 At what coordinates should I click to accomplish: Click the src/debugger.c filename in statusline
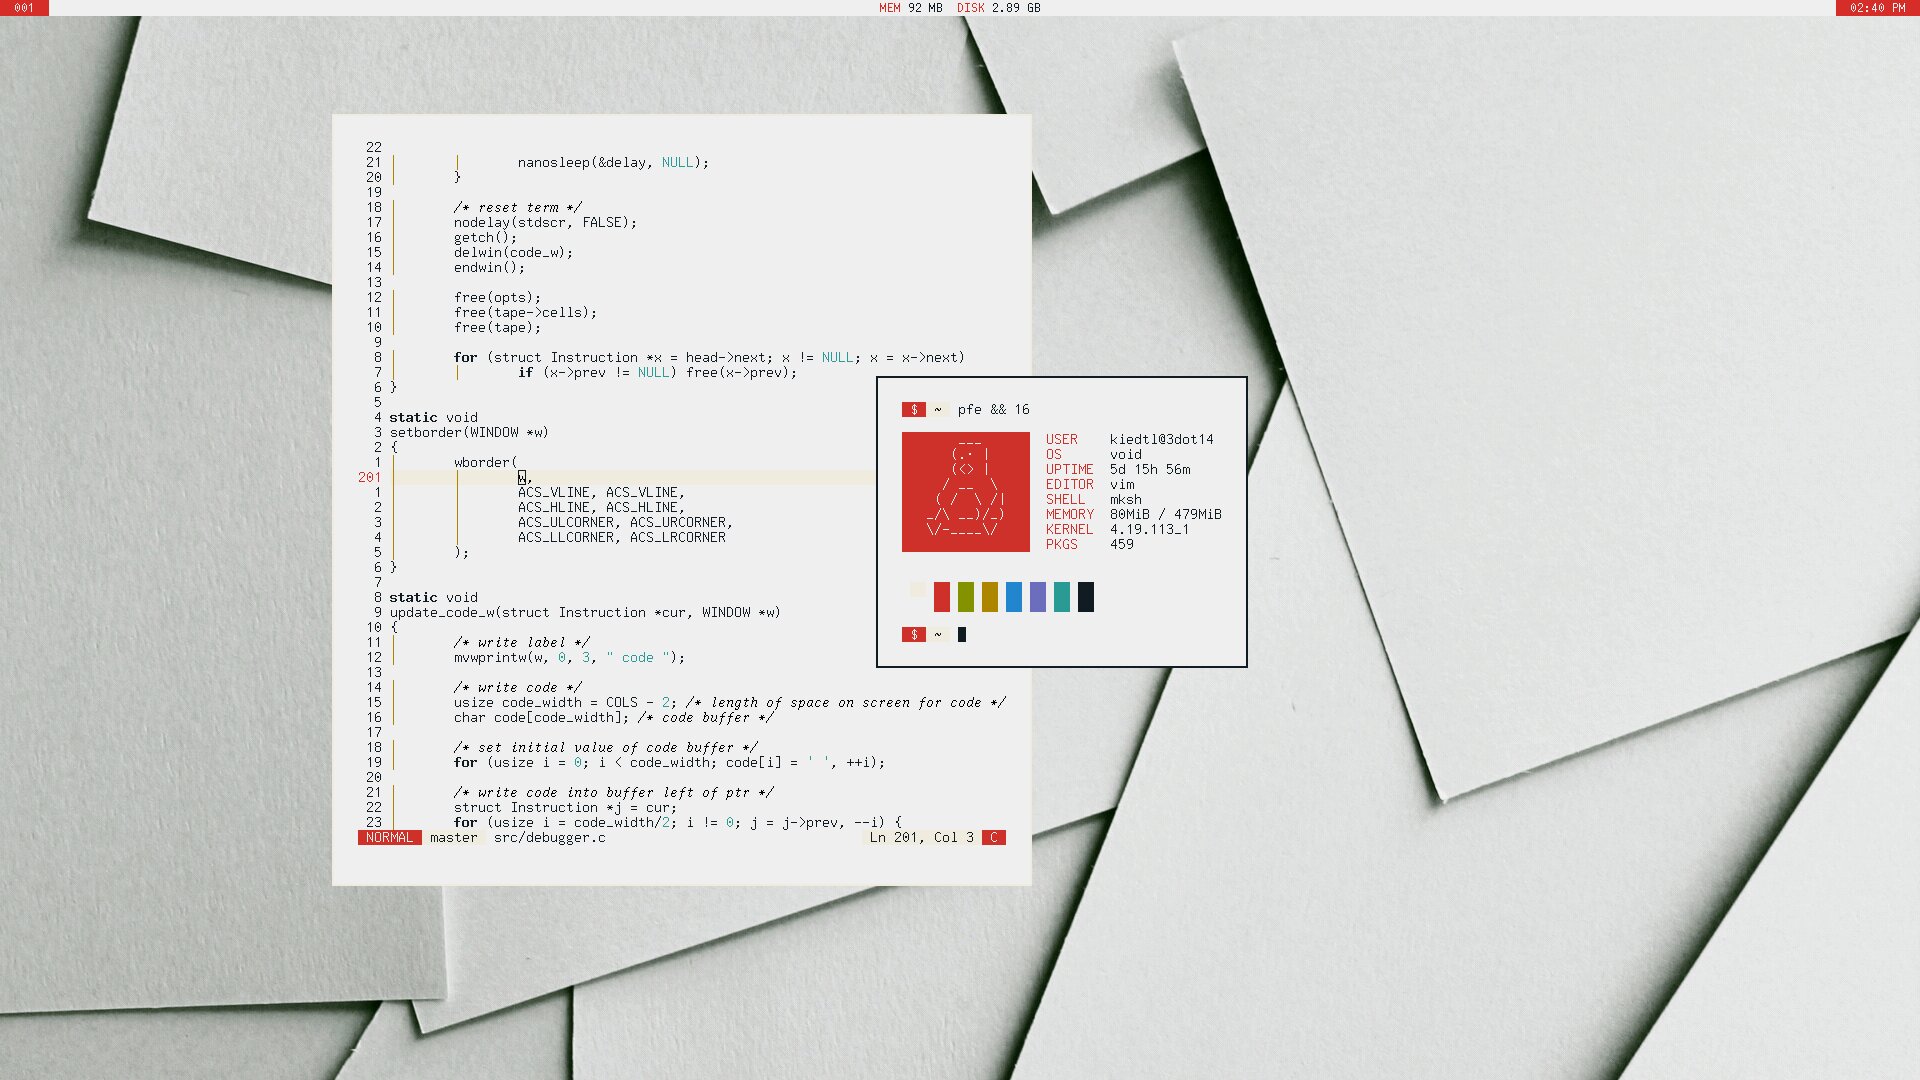(549, 838)
